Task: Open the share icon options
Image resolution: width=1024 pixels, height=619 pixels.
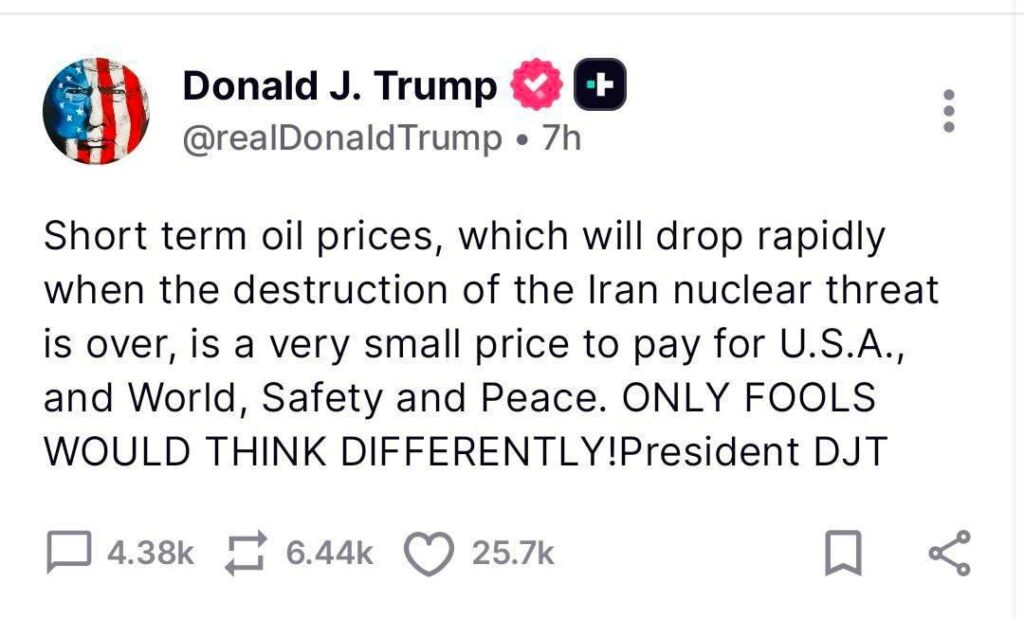Action: [x=949, y=554]
